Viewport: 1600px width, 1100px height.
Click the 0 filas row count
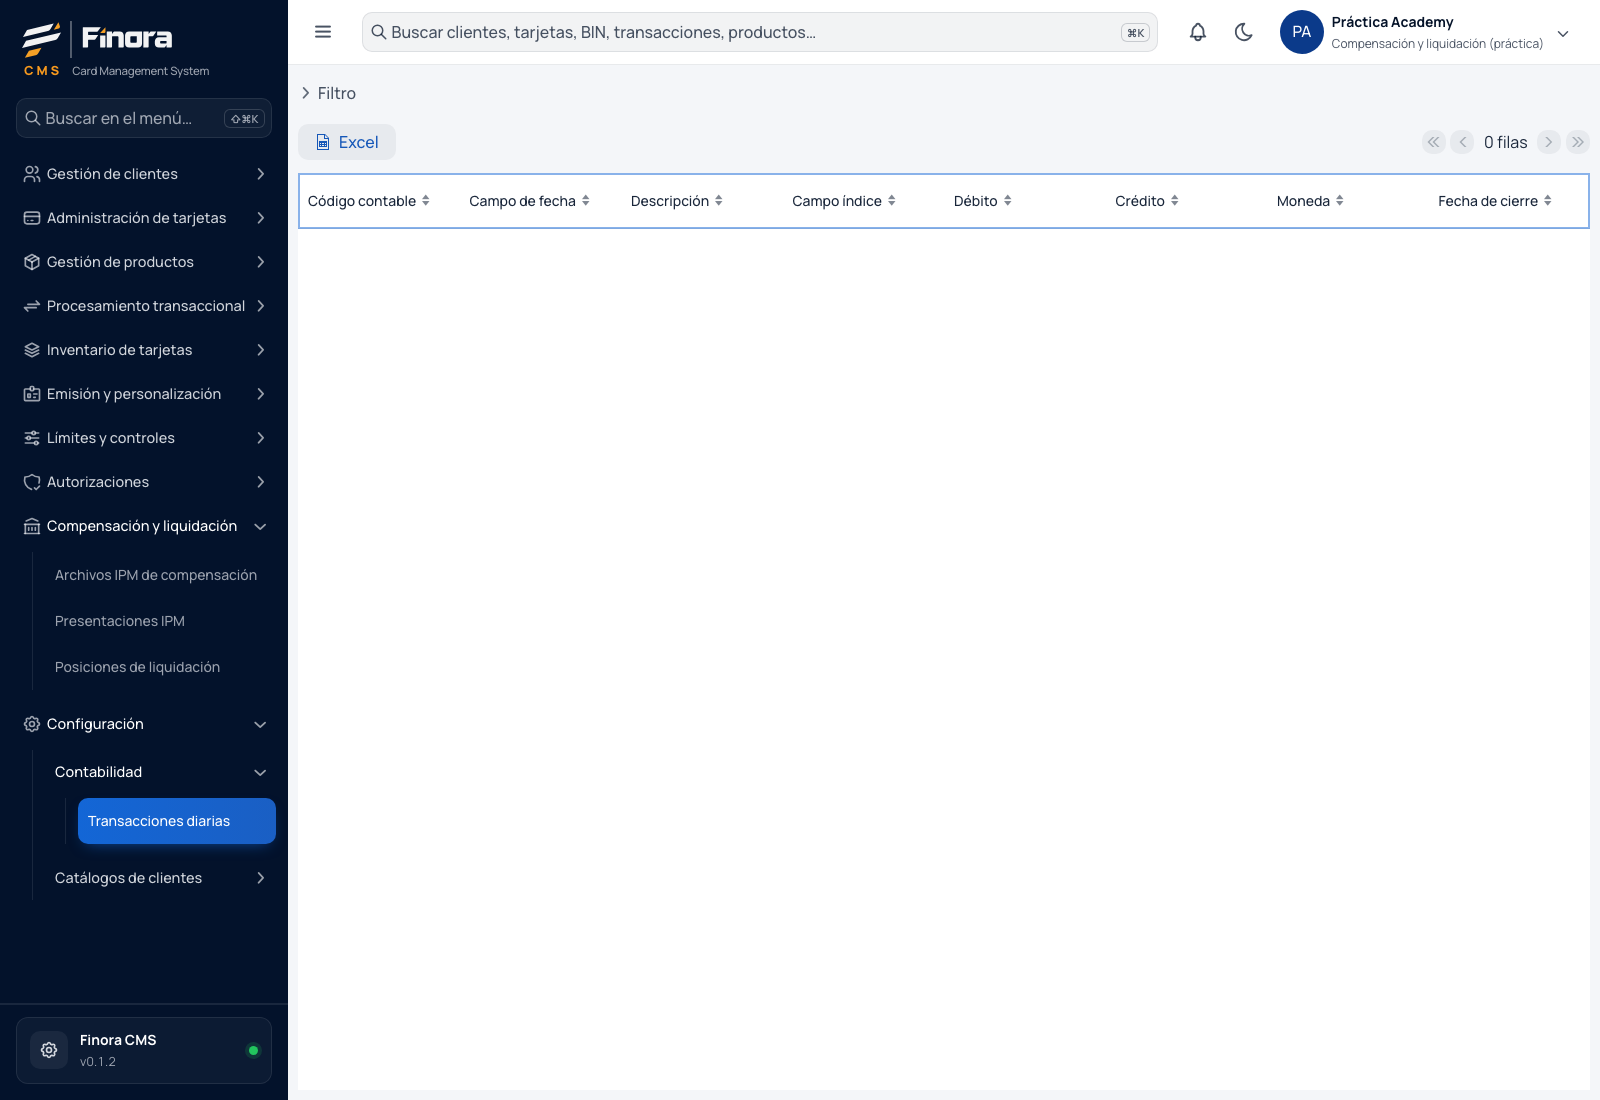tap(1505, 142)
